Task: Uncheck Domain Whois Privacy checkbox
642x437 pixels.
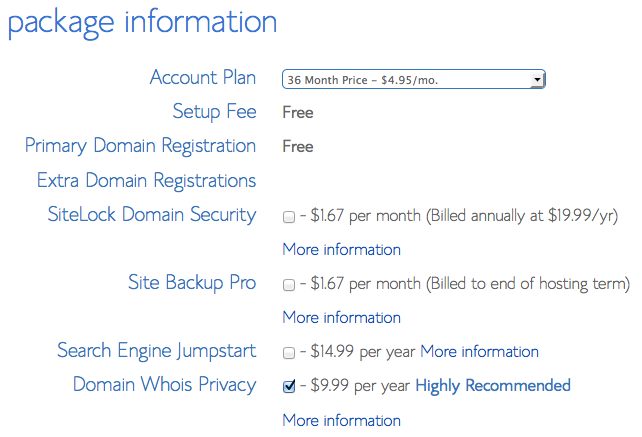Action: point(289,386)
